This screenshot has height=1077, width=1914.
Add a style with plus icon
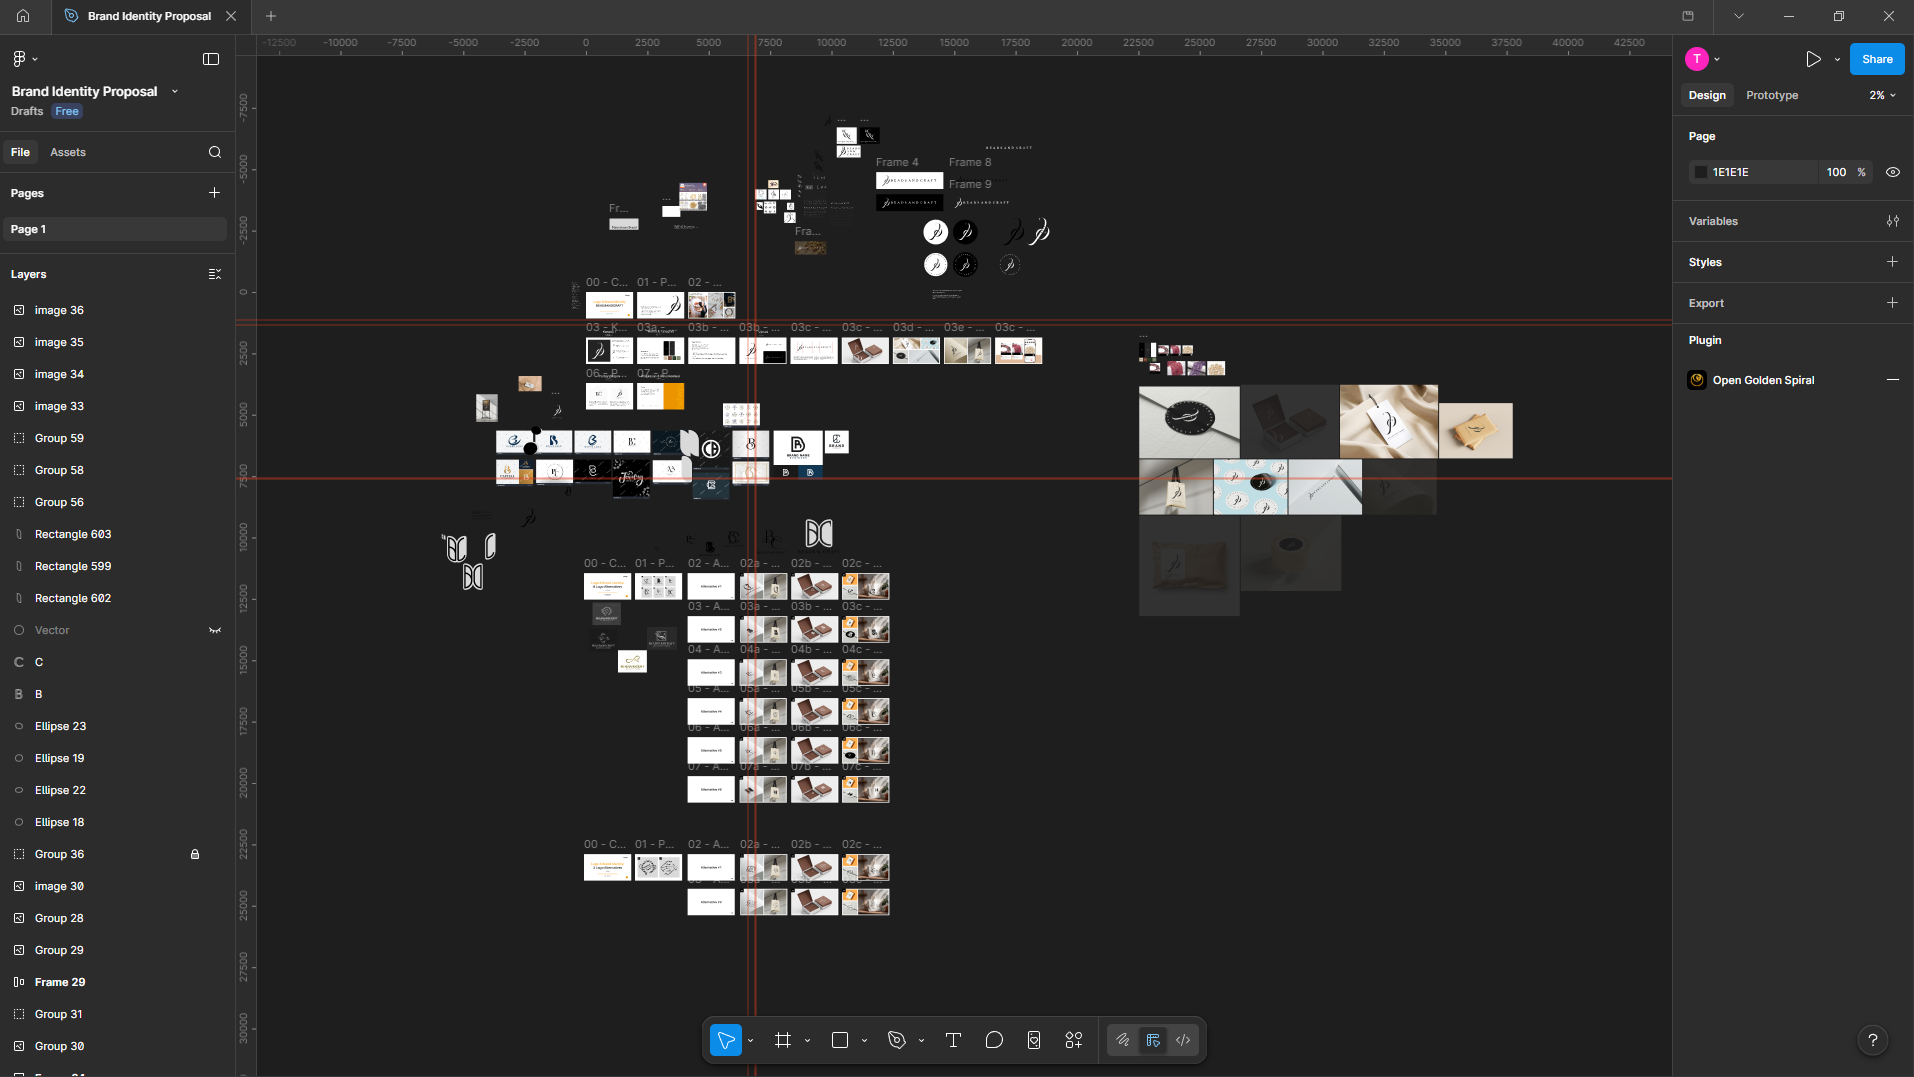pyautogui.click(x=1892, y=262)
